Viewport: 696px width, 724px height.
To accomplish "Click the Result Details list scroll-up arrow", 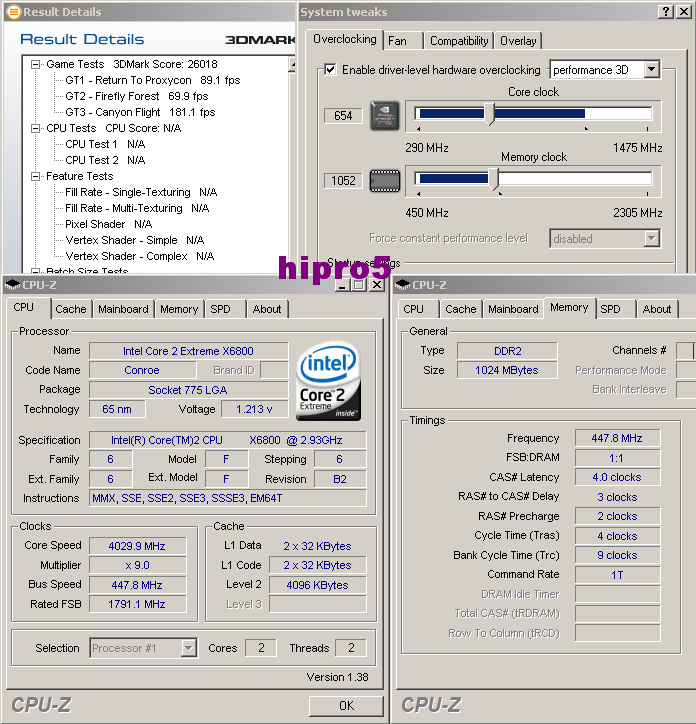I will pos(292,64).
